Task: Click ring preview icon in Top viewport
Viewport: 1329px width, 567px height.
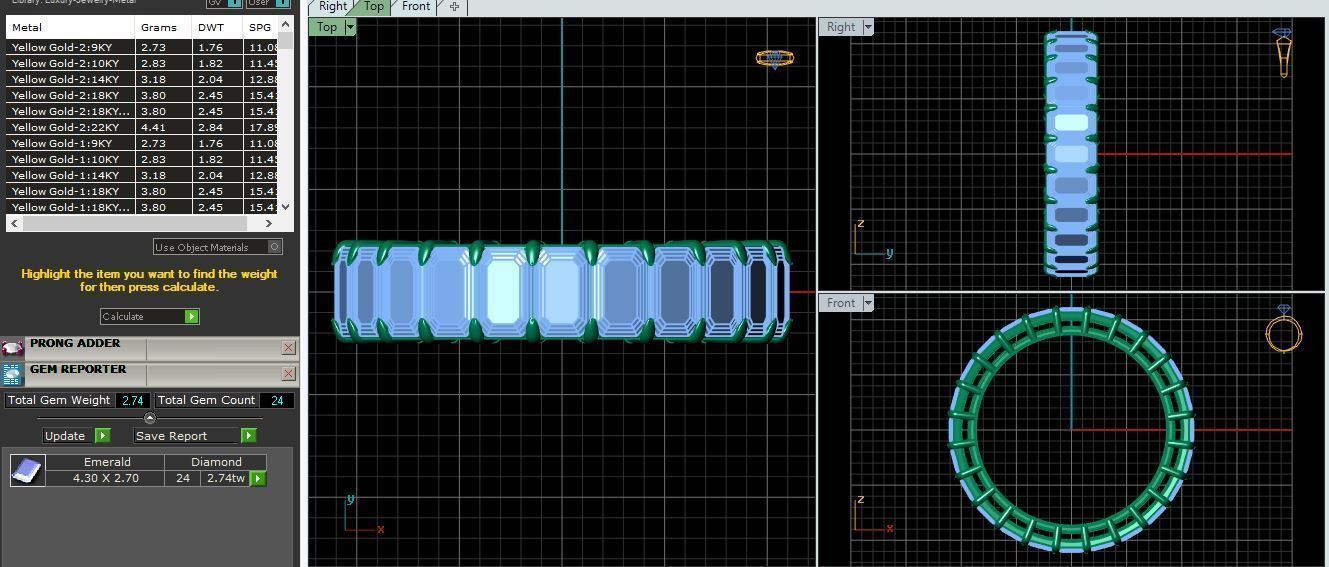Action: point(774,59)
